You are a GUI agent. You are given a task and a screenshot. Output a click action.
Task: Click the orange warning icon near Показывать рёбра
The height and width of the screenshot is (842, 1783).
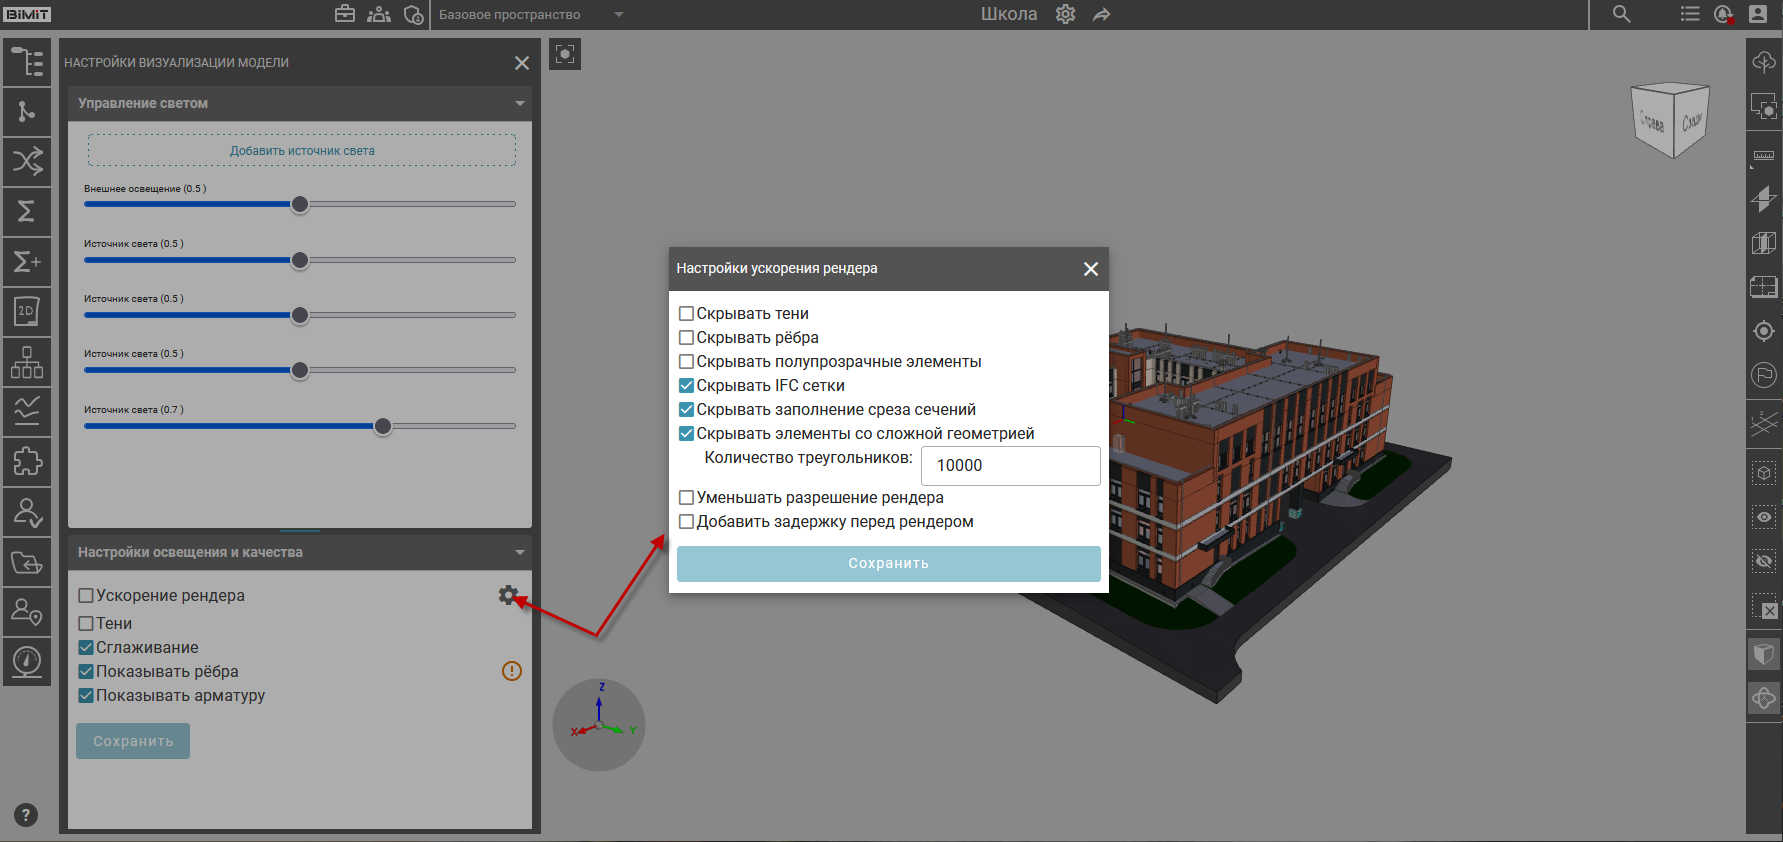512,671
